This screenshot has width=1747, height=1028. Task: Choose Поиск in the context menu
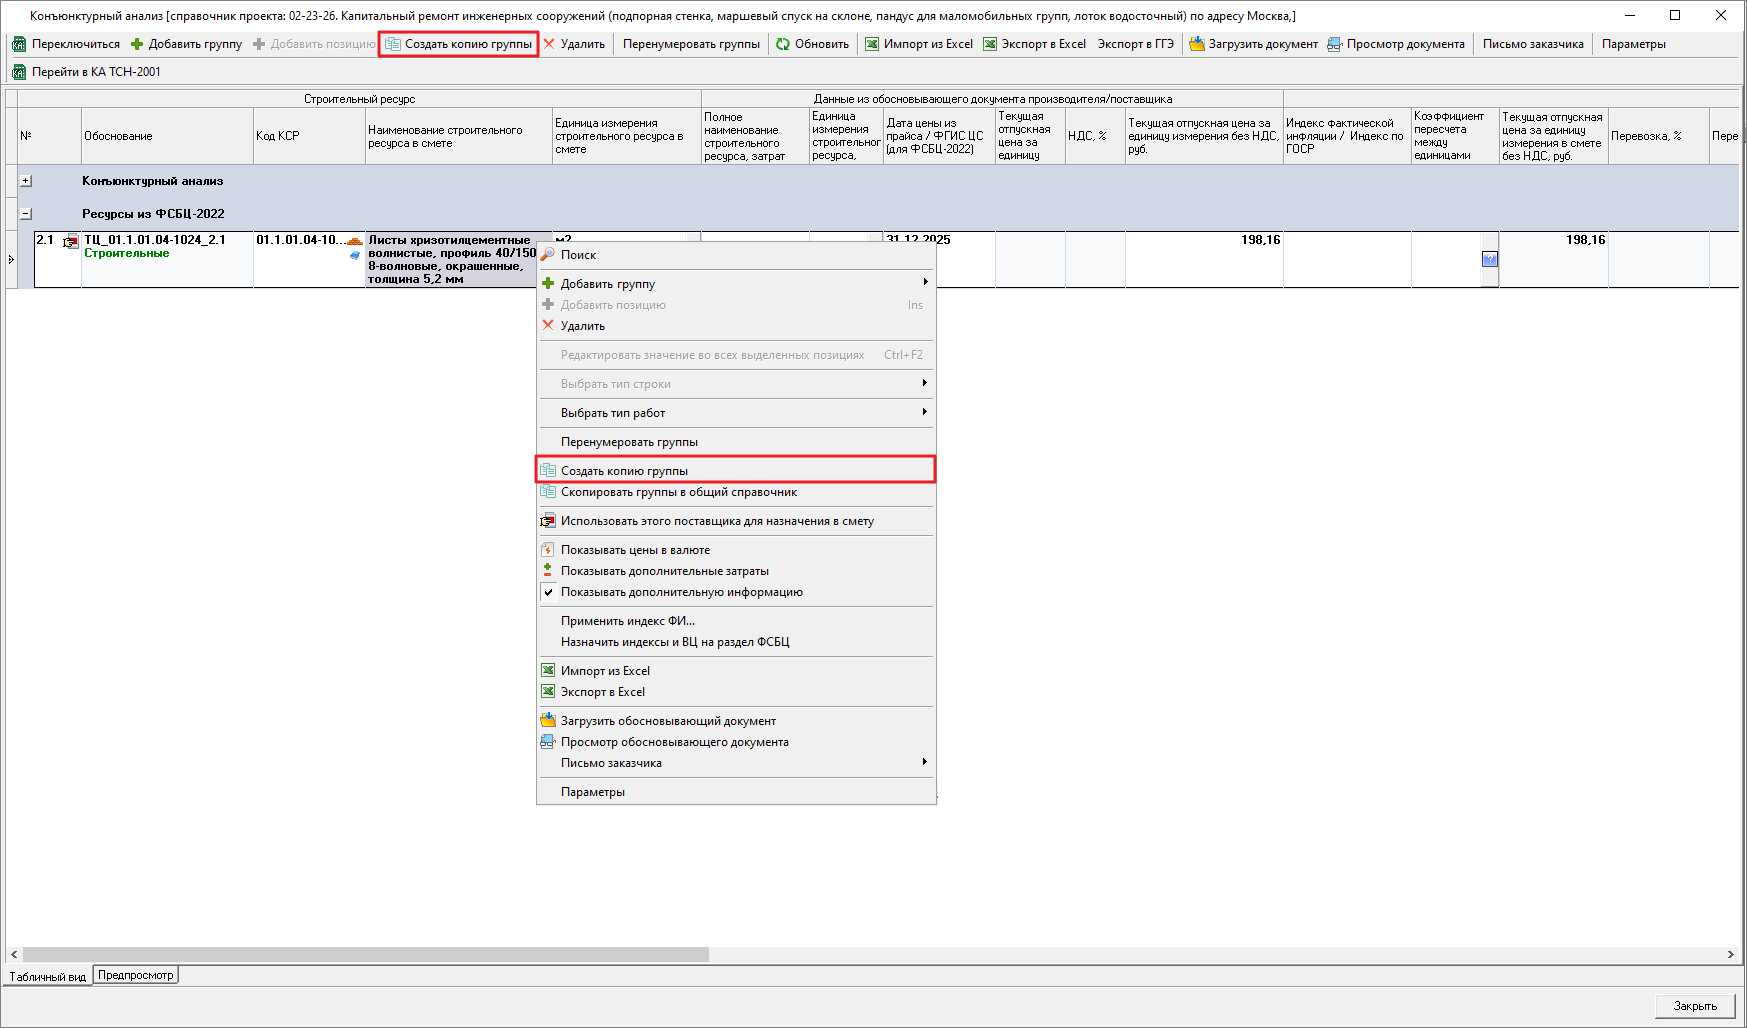pyautogui.click(x=578, y=255)
